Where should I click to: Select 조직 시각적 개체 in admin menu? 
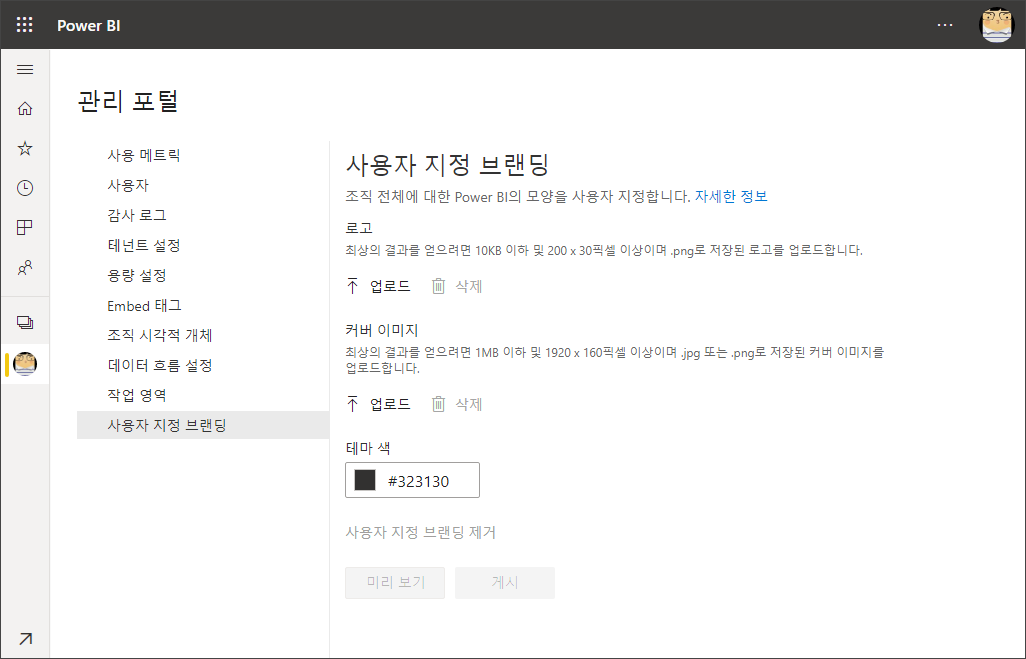point(160,336)
